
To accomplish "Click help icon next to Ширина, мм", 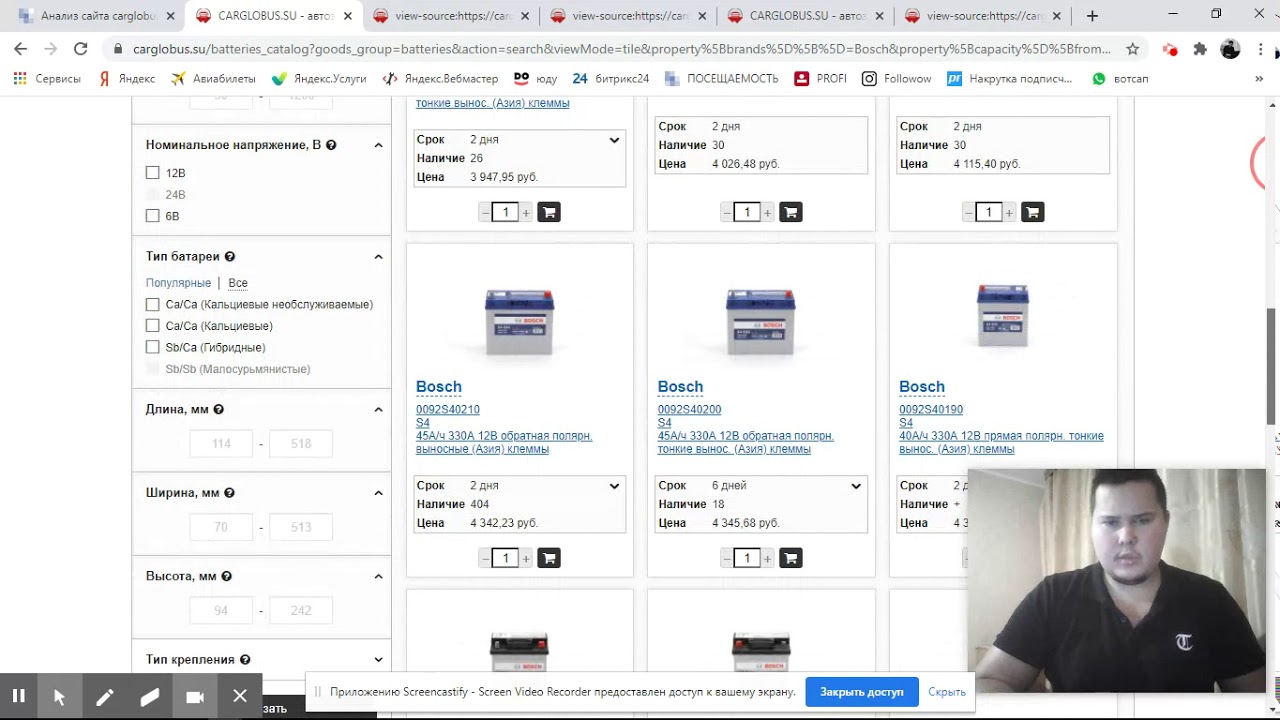I will pyautogui.click(x=230, y=493).
